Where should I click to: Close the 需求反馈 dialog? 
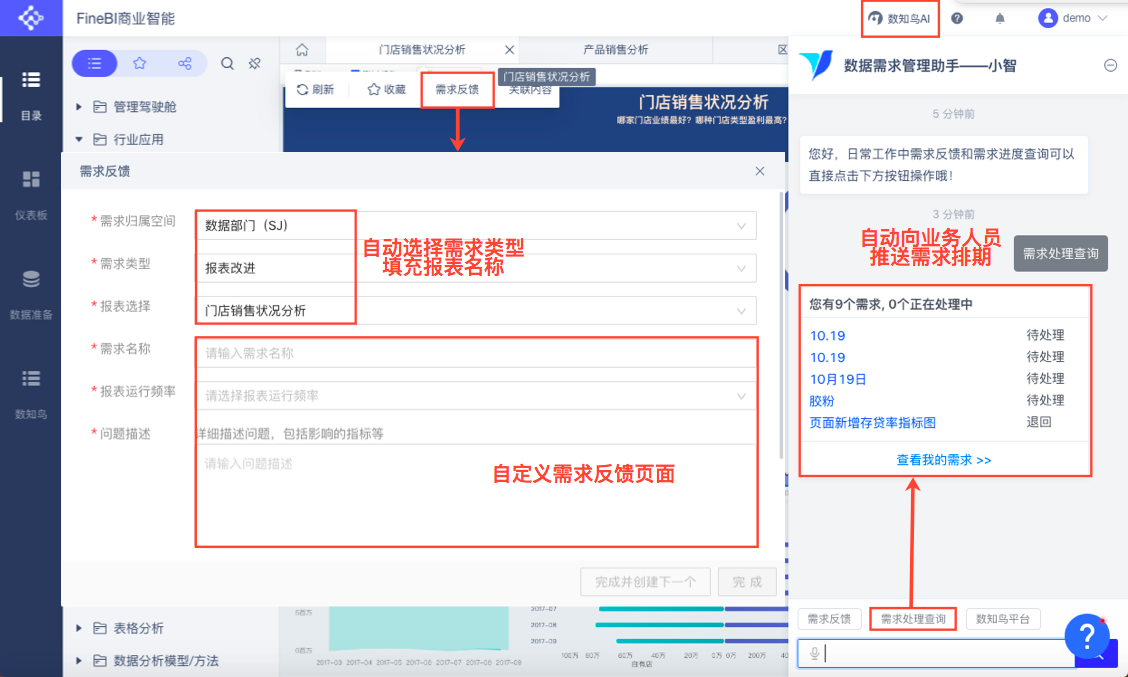pos(760,171)
